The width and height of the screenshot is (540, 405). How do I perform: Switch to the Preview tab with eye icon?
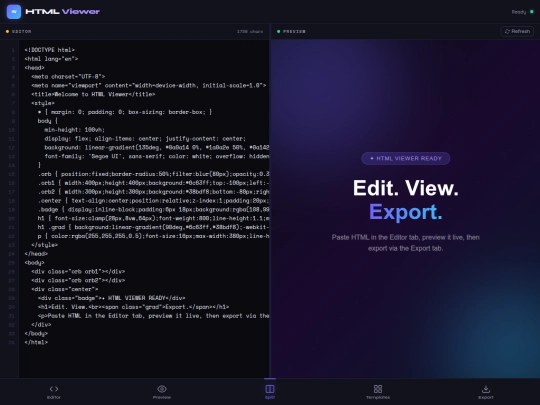(162, 392)
